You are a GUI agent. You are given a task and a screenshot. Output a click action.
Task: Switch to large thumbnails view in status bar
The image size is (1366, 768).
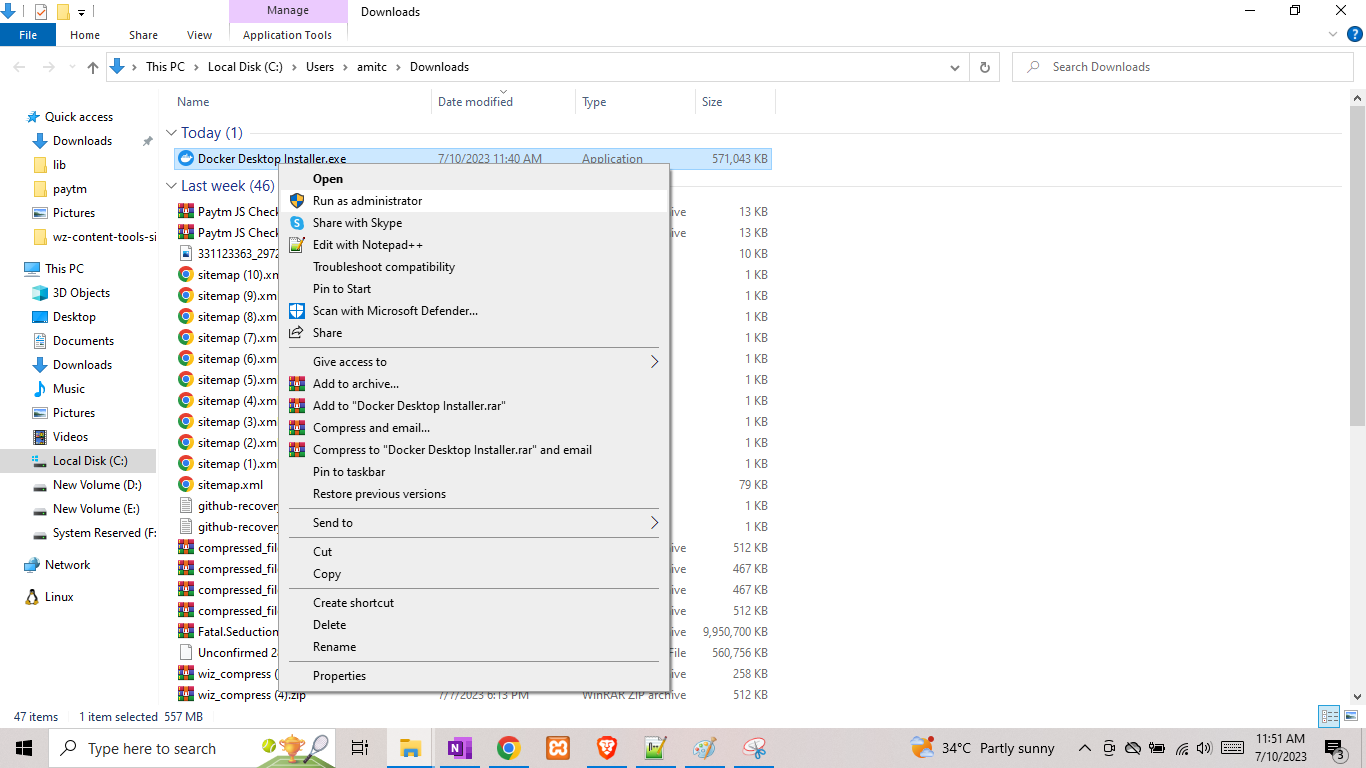(1351, 716)
